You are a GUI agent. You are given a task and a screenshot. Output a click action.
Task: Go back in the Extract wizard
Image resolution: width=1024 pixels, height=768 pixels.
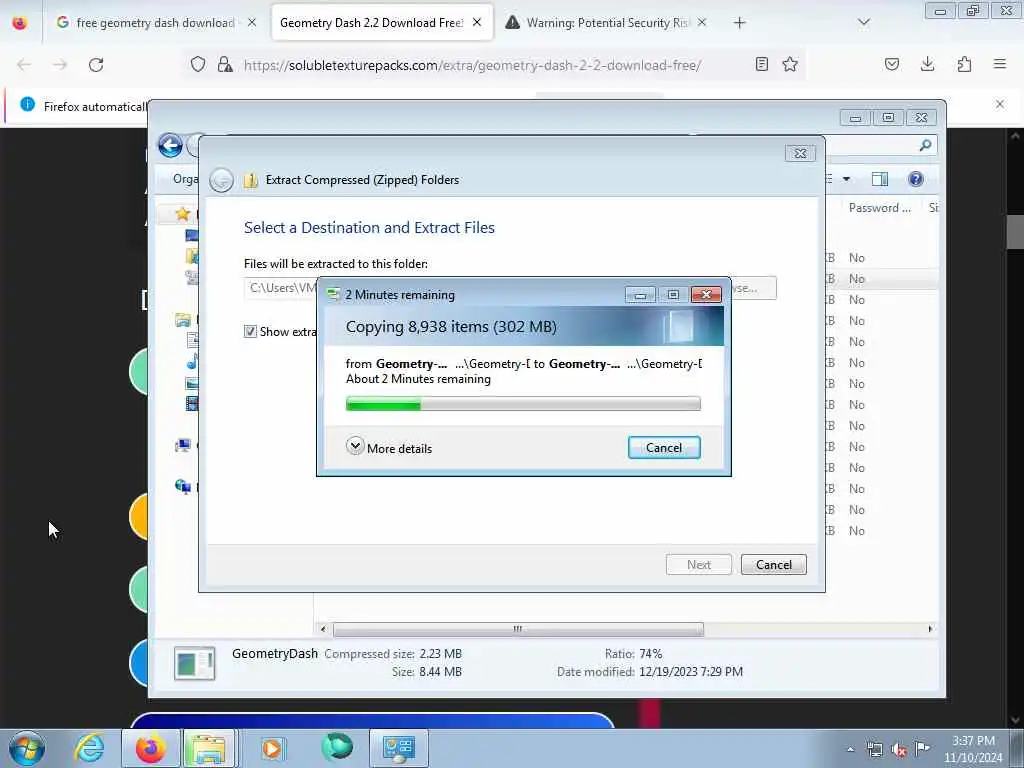point(221,180)
